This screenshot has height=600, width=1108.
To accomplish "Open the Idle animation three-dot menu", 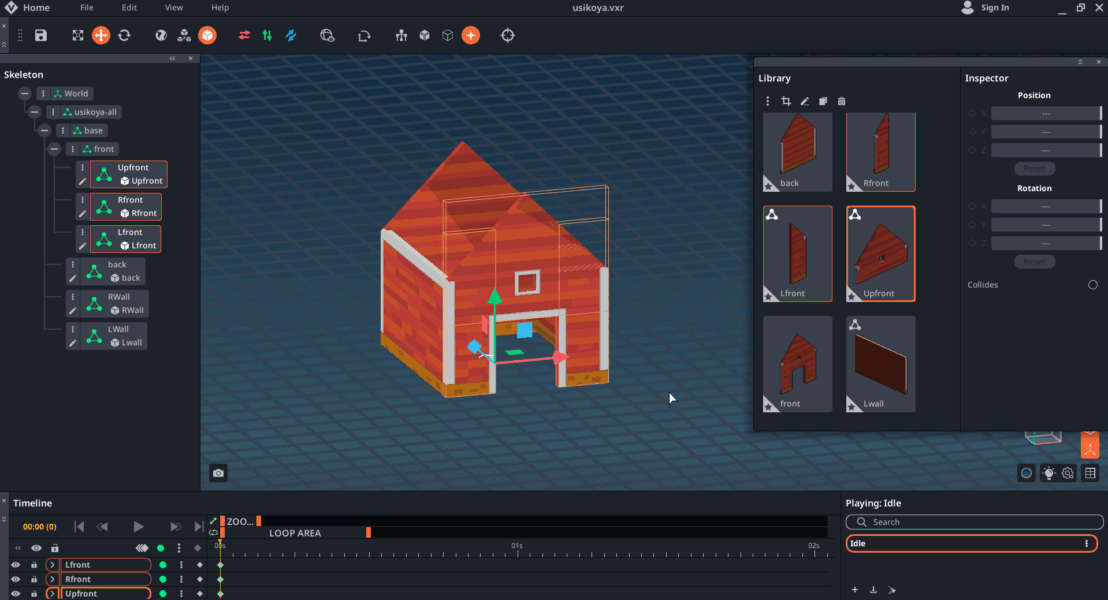I will (x=1086, y=543).
